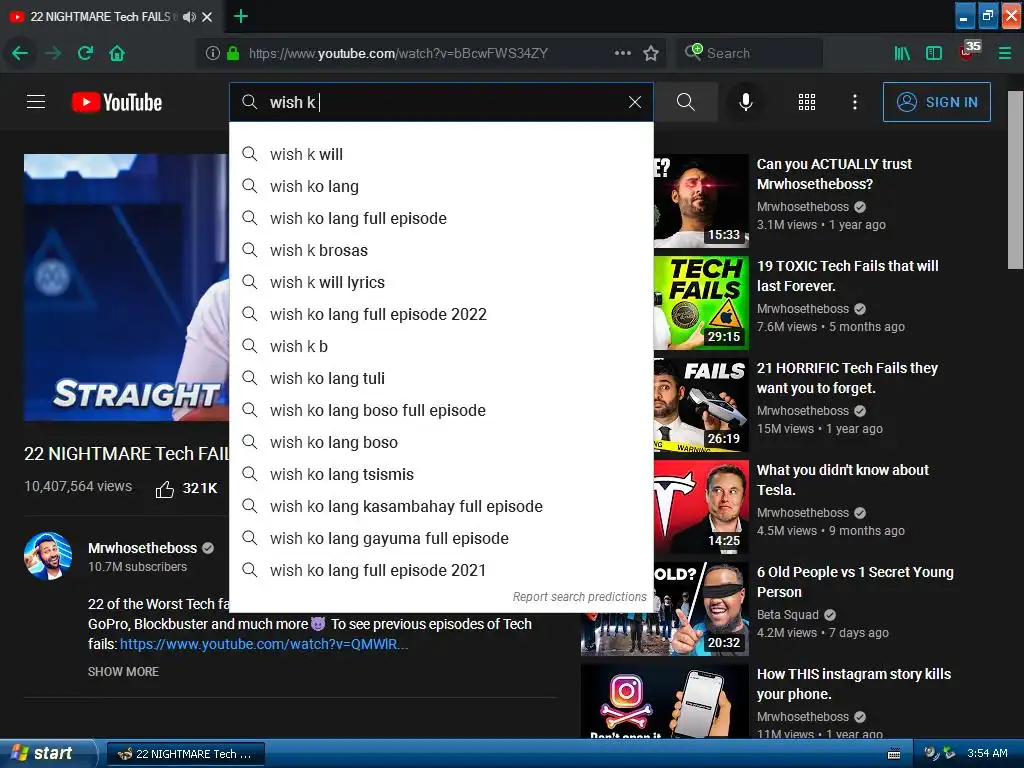The image size is (1024, 768).
Task: Click the address bar URL
Action: [x=398, y=53]
